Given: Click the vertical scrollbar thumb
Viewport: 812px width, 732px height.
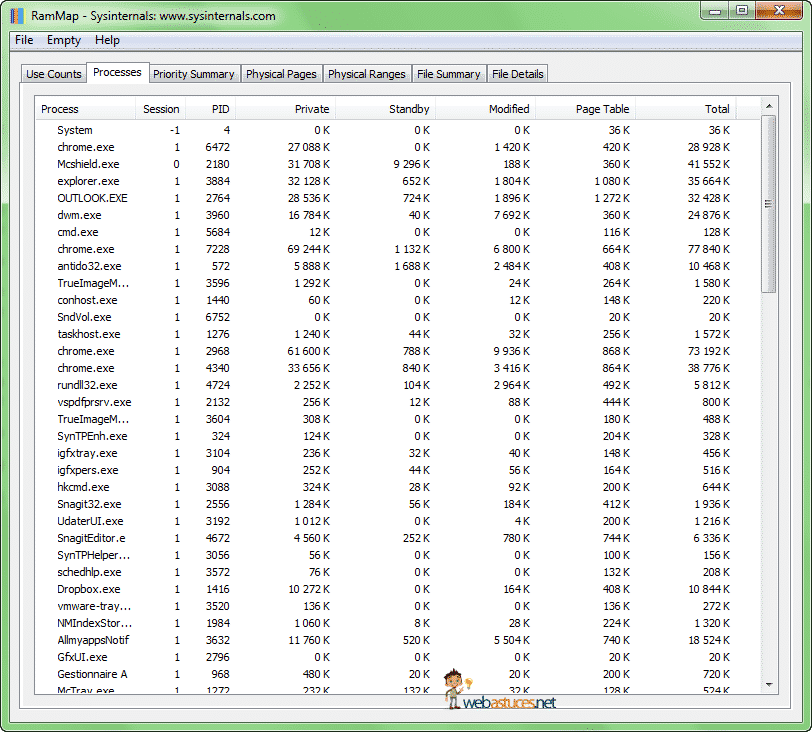Looking at the screenshot, I should [769, 203].
